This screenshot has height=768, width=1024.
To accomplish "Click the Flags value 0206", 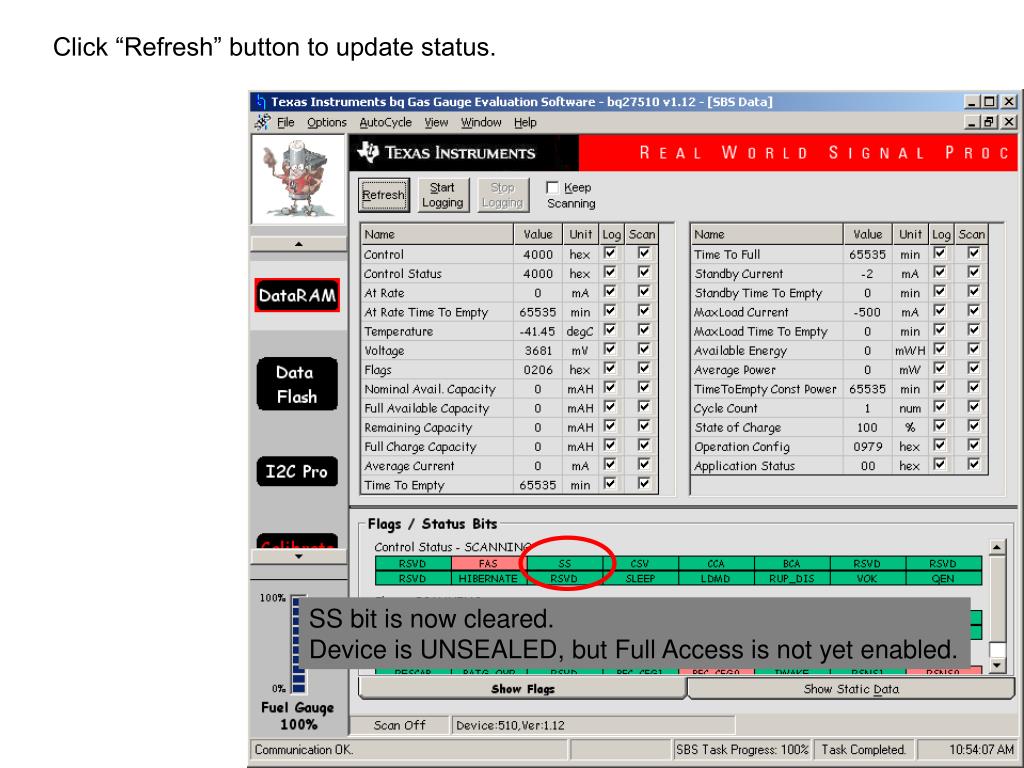I will (538, 370).
